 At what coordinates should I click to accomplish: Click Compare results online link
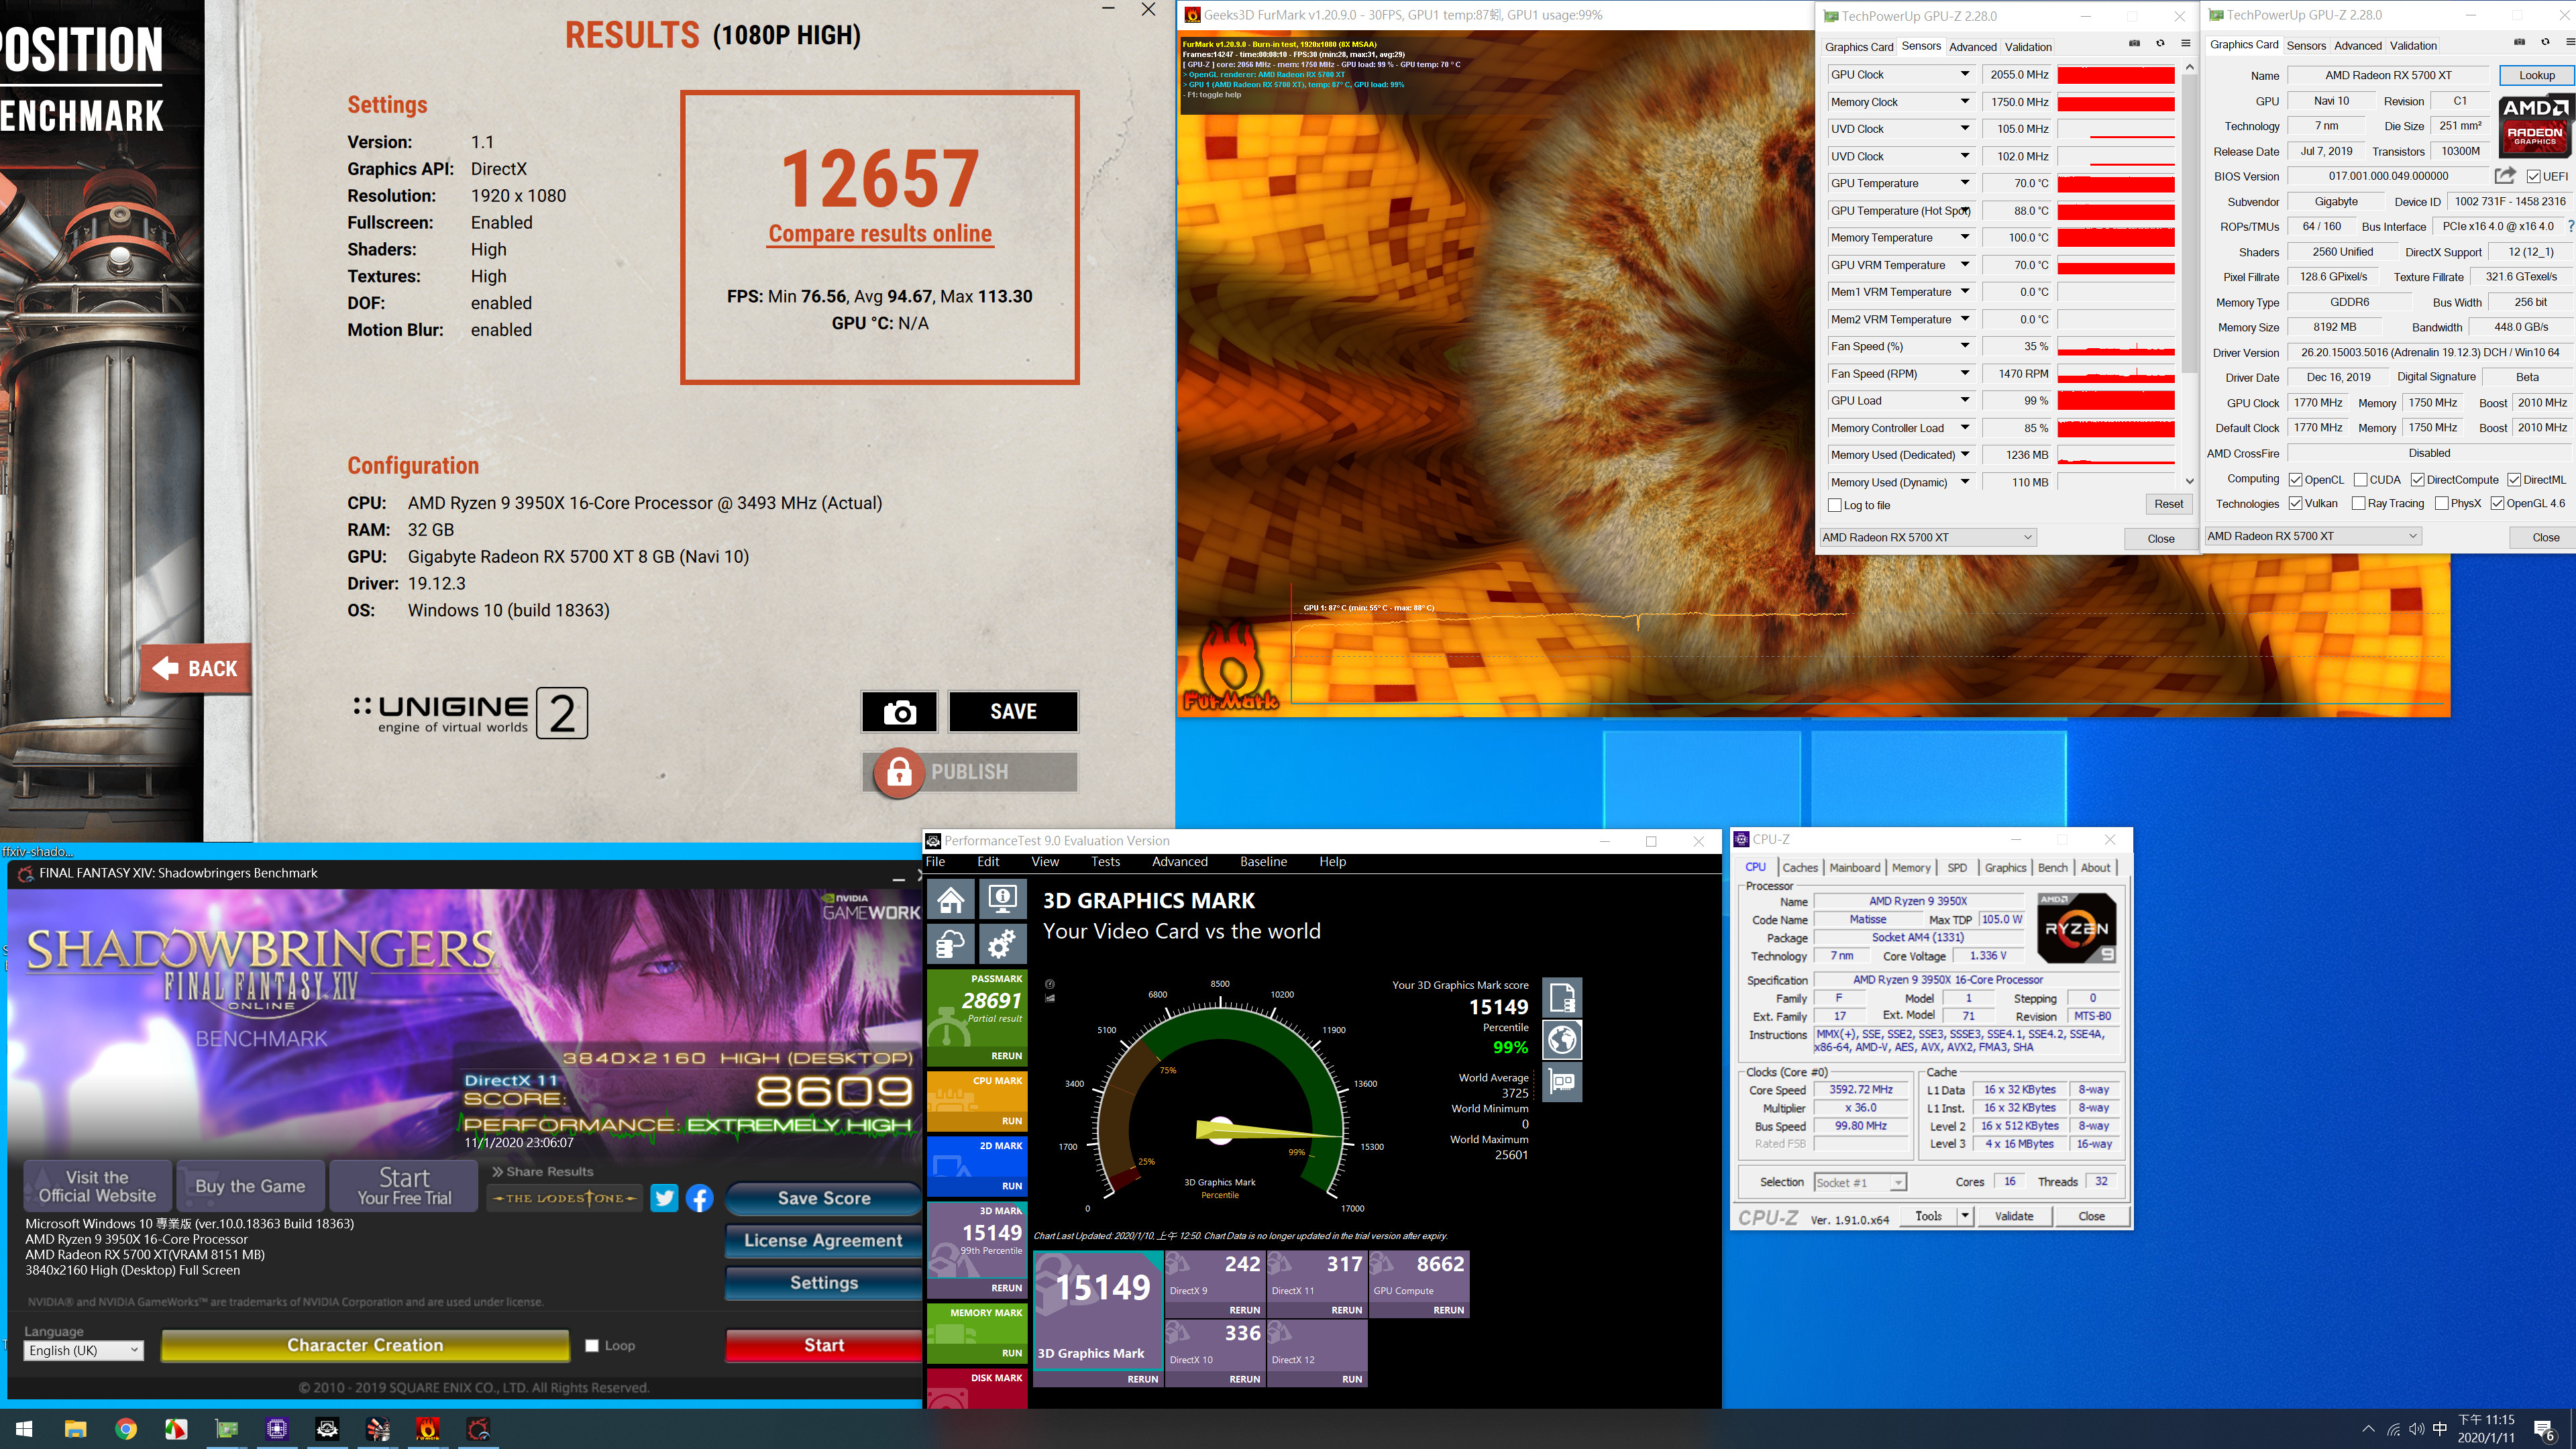click(x=880, y=234)
